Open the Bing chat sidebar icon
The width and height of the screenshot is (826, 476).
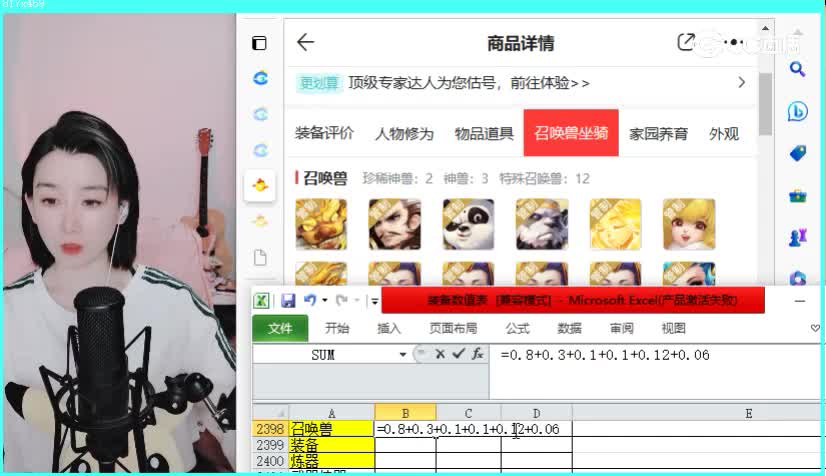pos(798,111)
